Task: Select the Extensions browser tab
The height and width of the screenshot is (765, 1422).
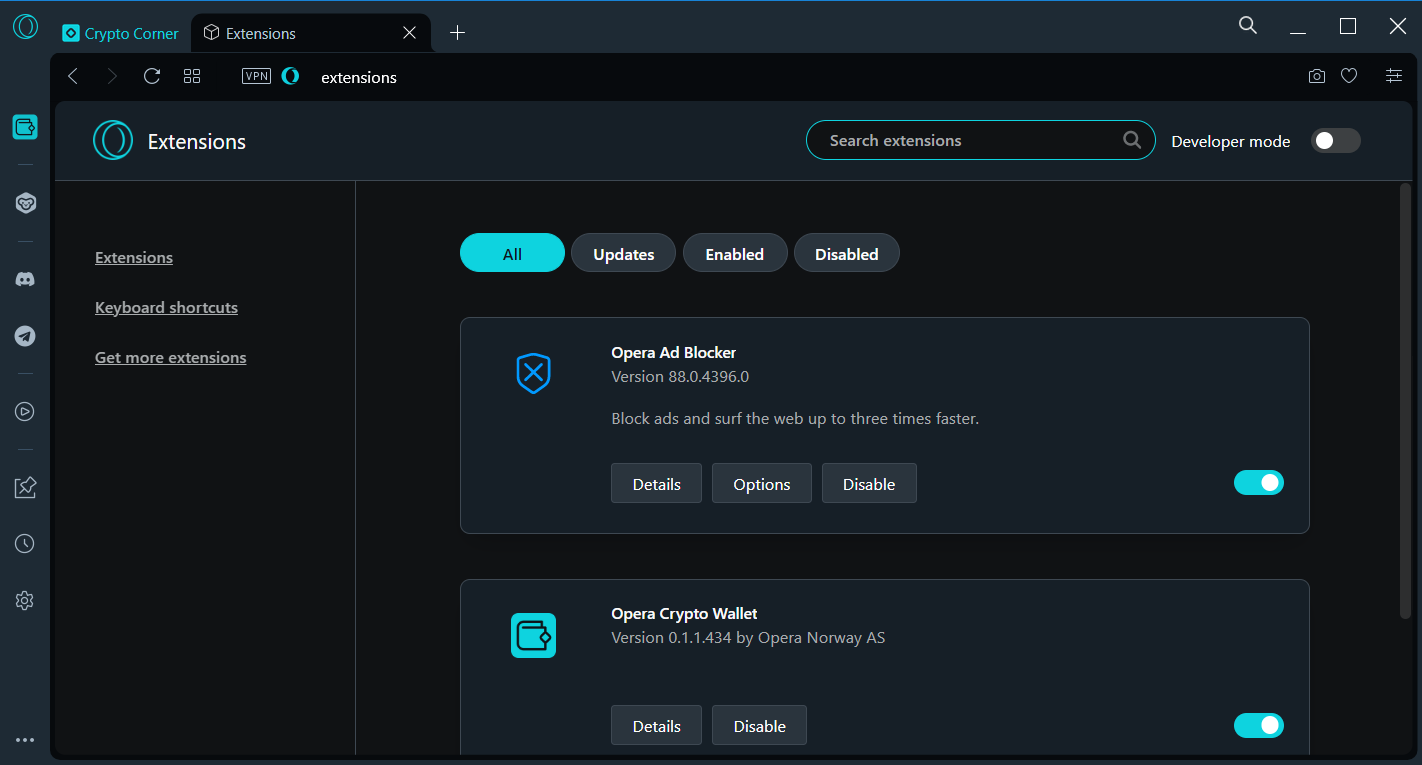Action: 310,33
